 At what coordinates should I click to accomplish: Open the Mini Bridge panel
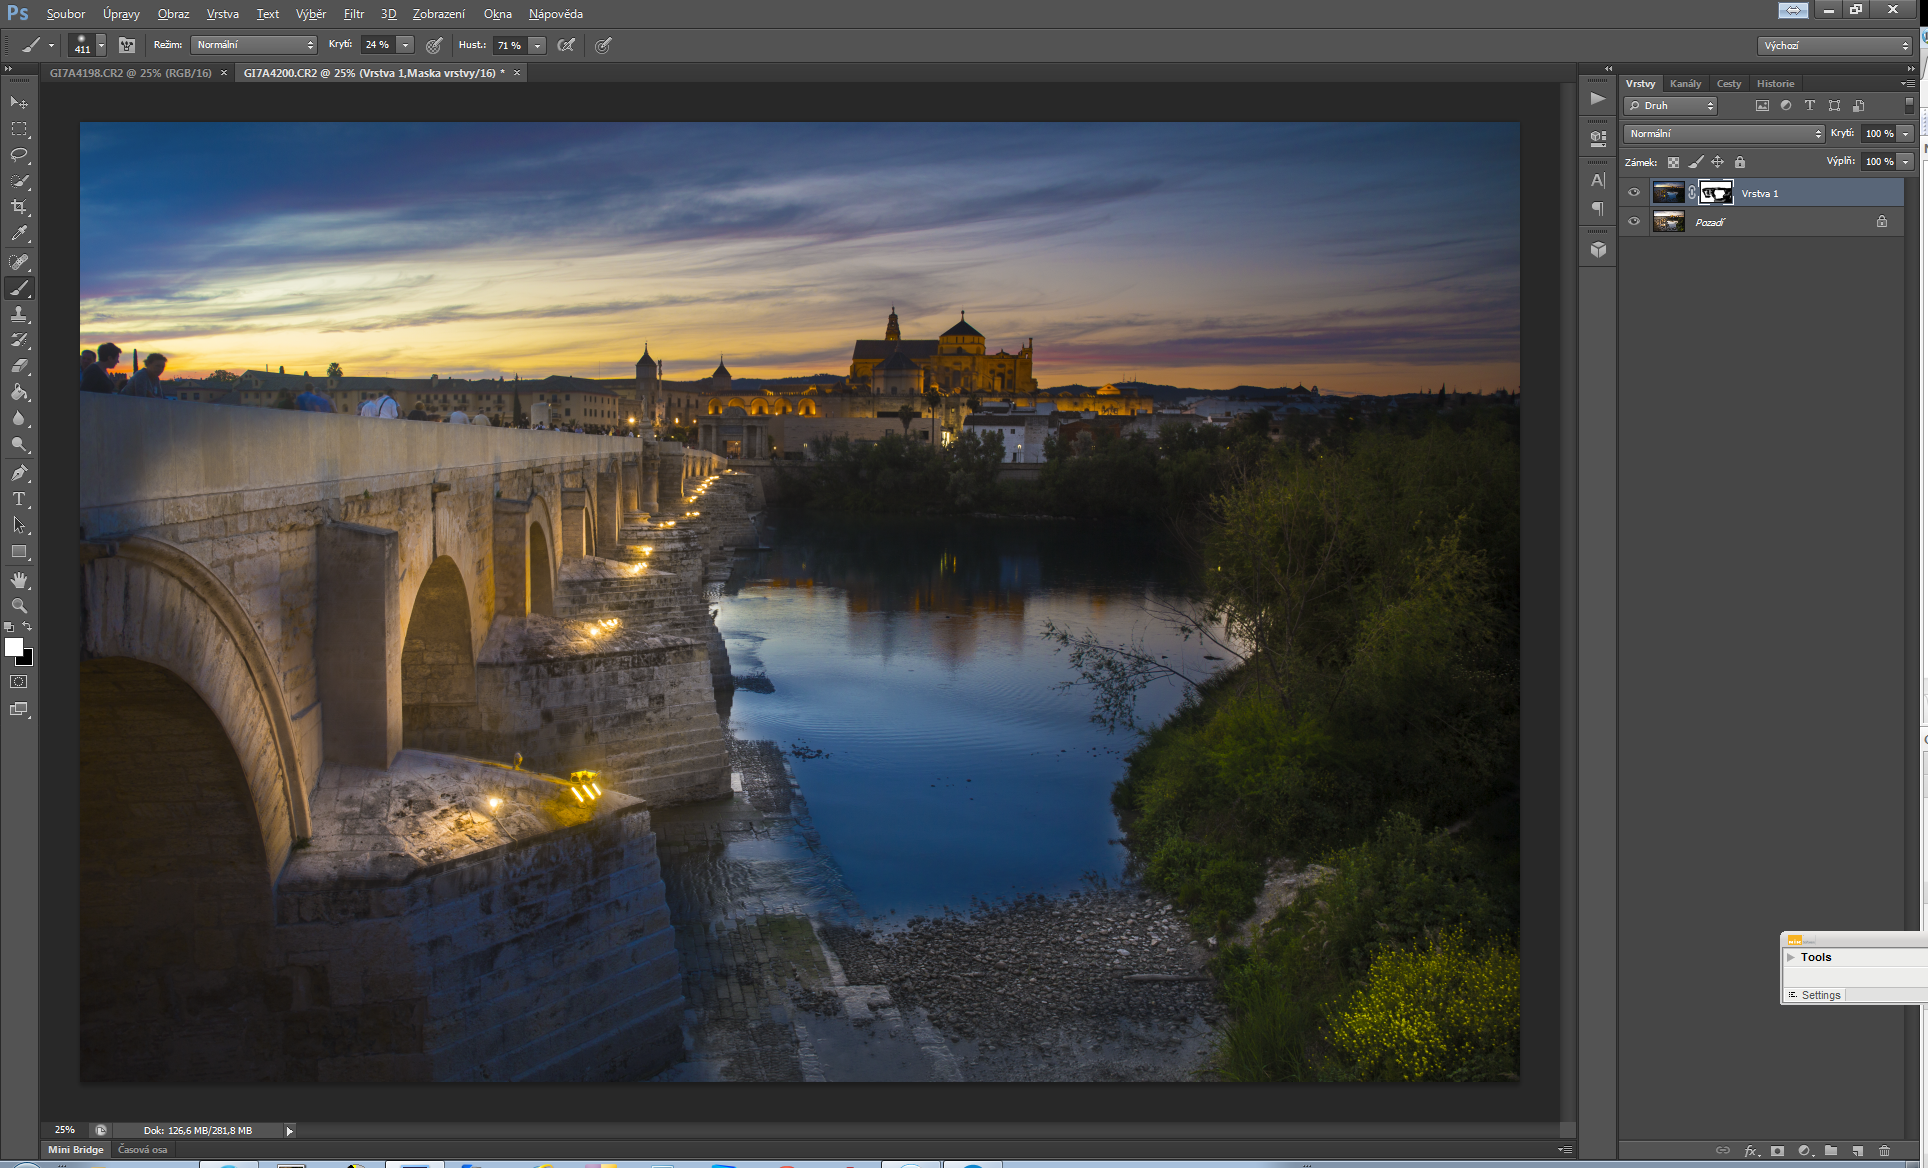point(76,1150)
